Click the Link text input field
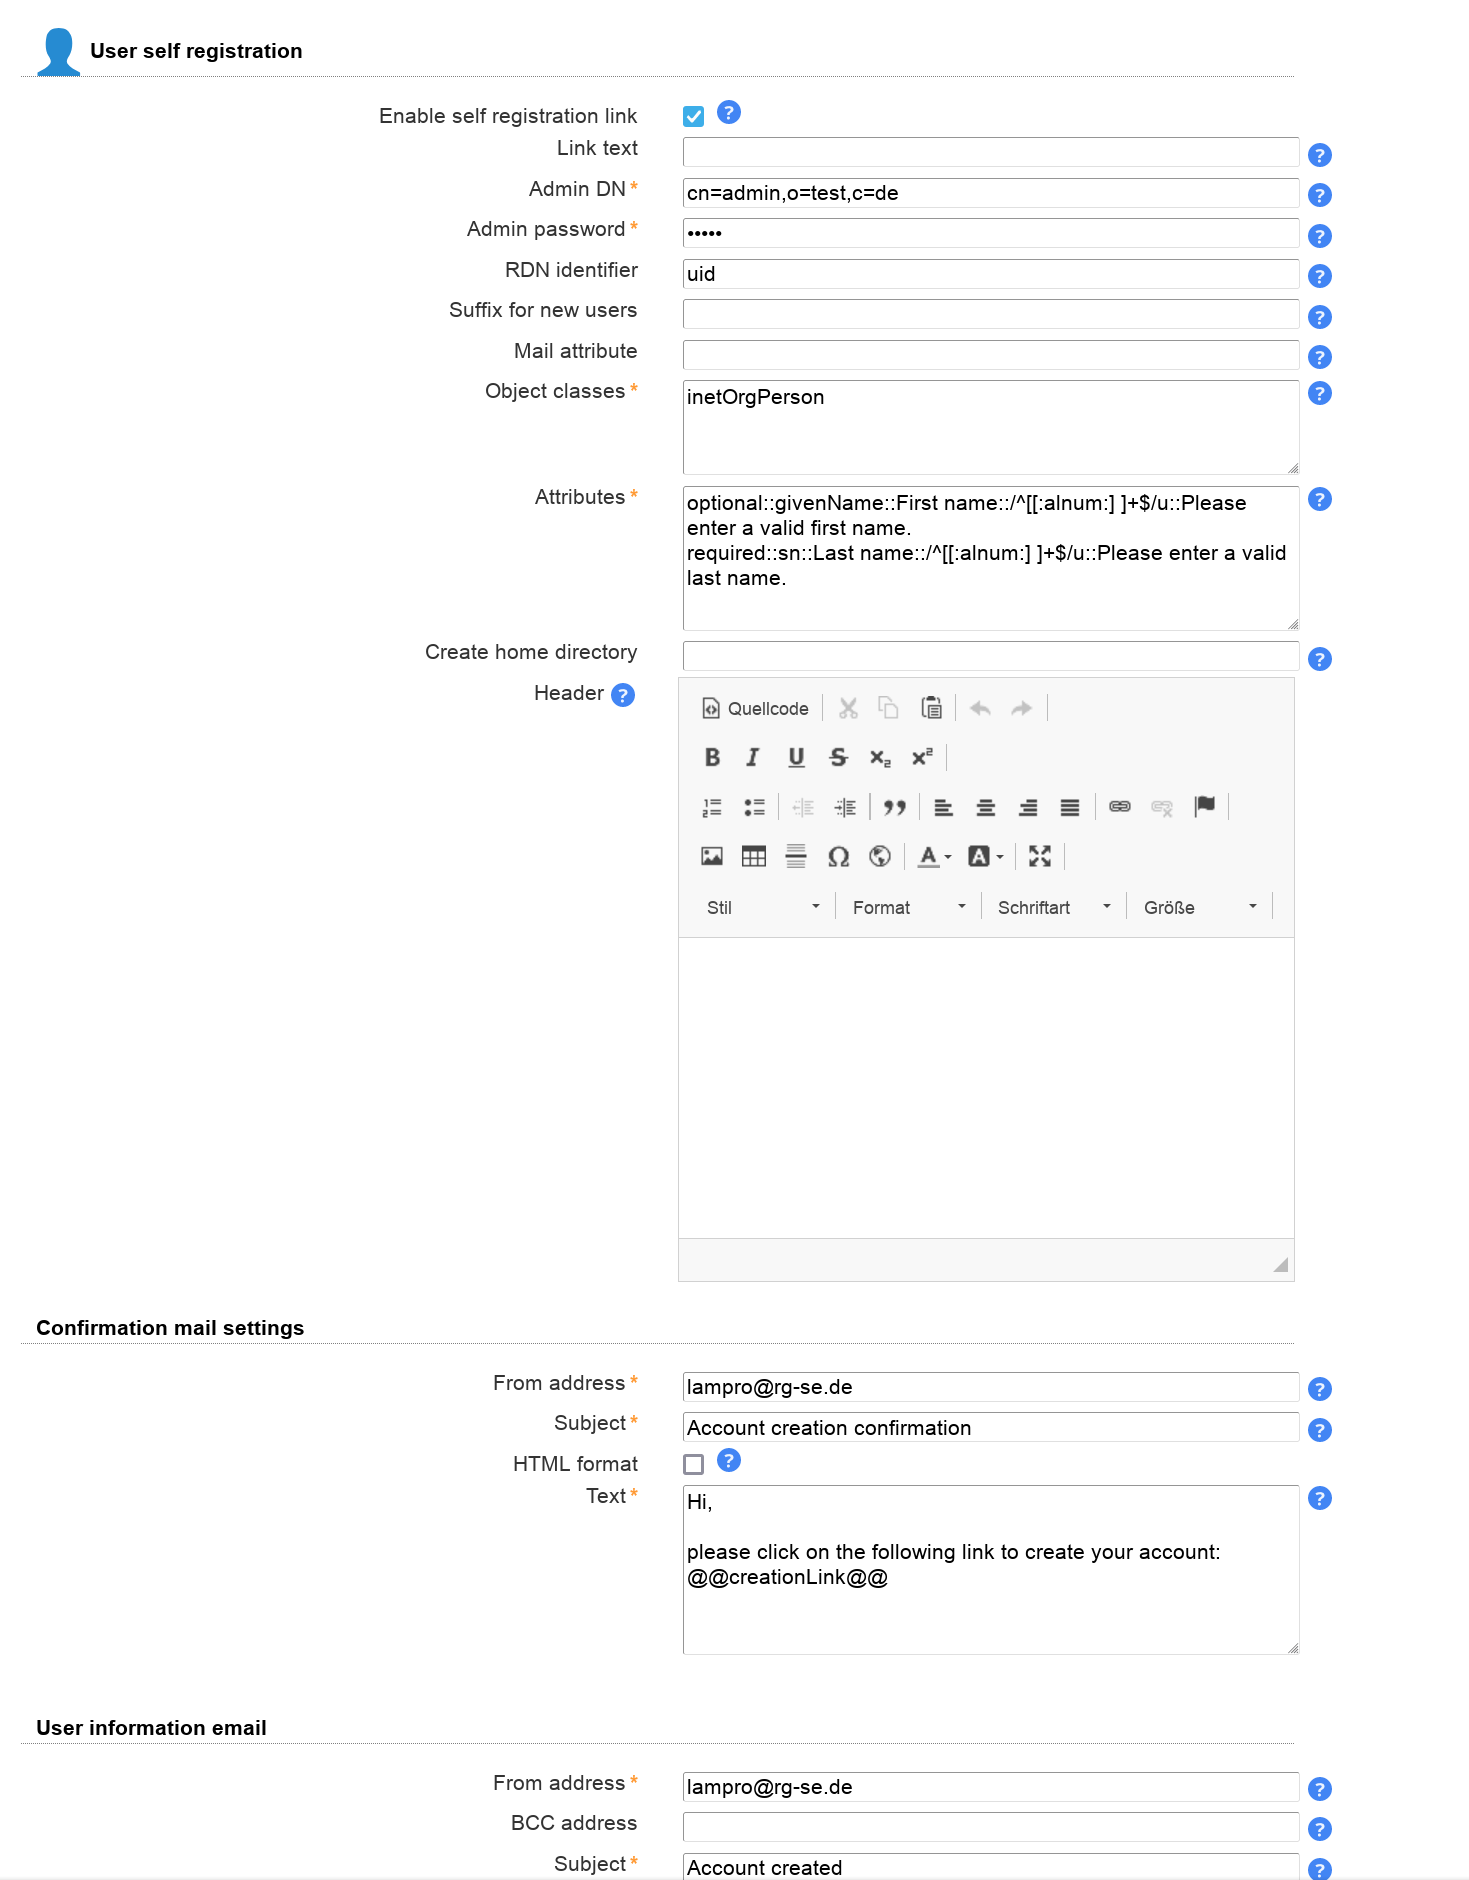 [990, 153]
